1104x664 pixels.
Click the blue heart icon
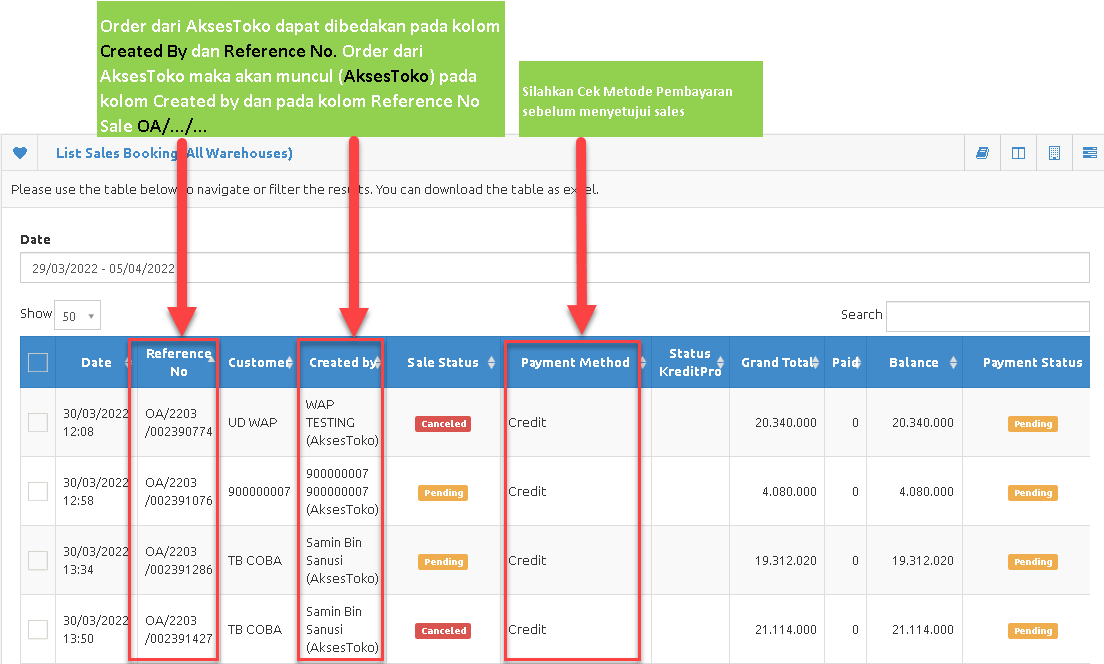(20, 153)
